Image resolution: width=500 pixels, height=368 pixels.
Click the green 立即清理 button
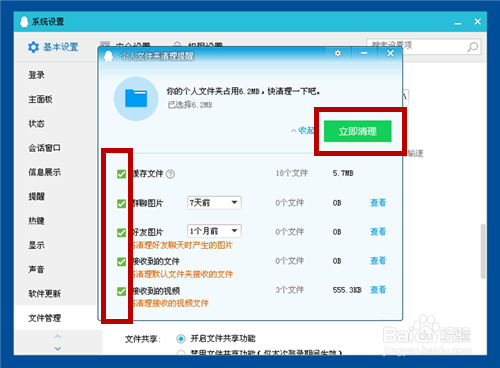(358, 131)
